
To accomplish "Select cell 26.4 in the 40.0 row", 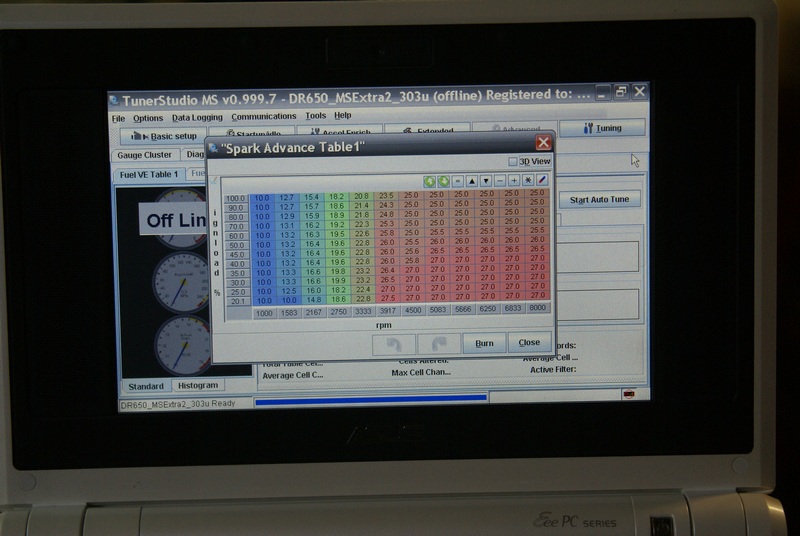I will pyautogui.click(x=387, y=270).
